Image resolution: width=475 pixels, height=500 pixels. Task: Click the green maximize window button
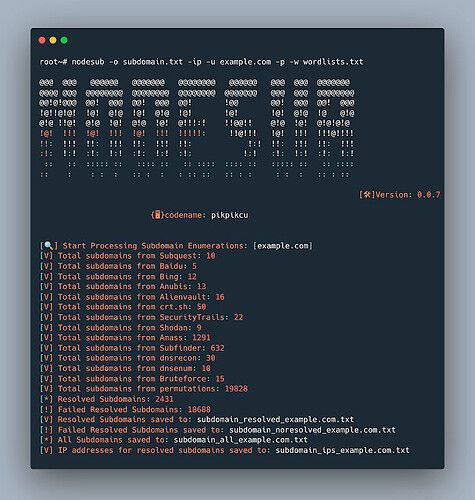coord(64,40)
